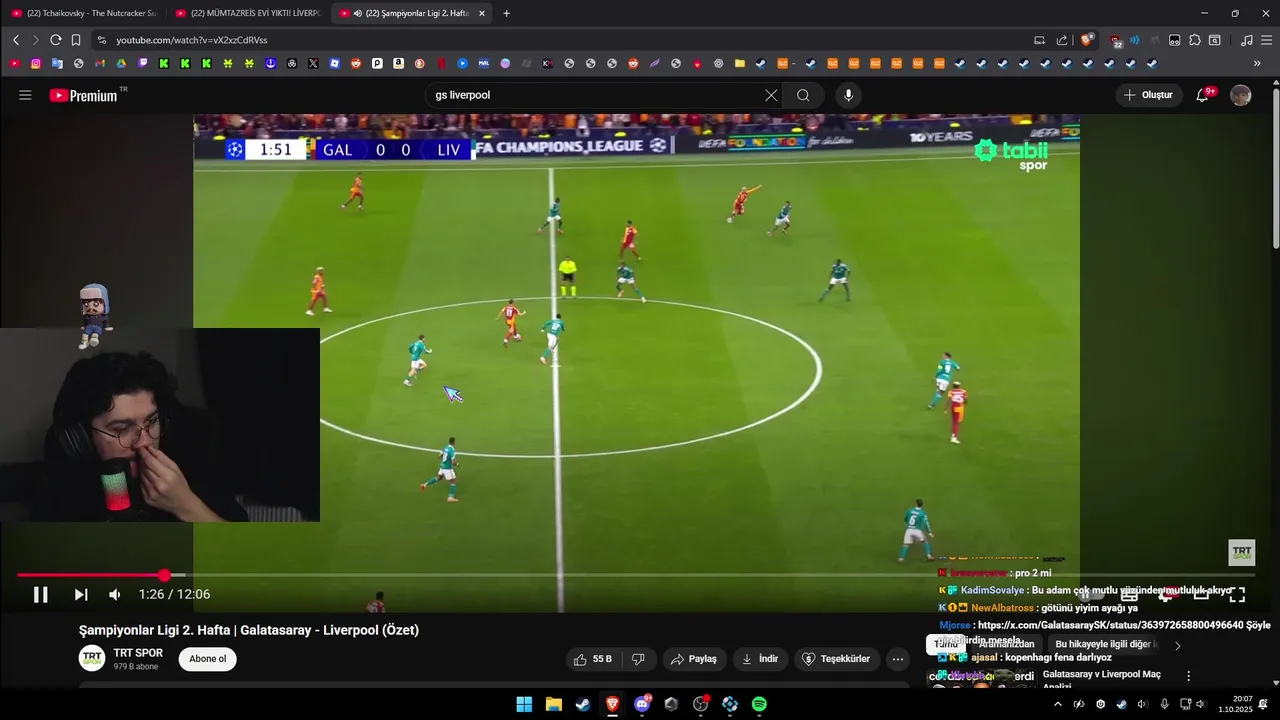Open the related video's three-dot options
Image resolution: width=1280 pixels, height=720 pixels.
[1188, 676]
